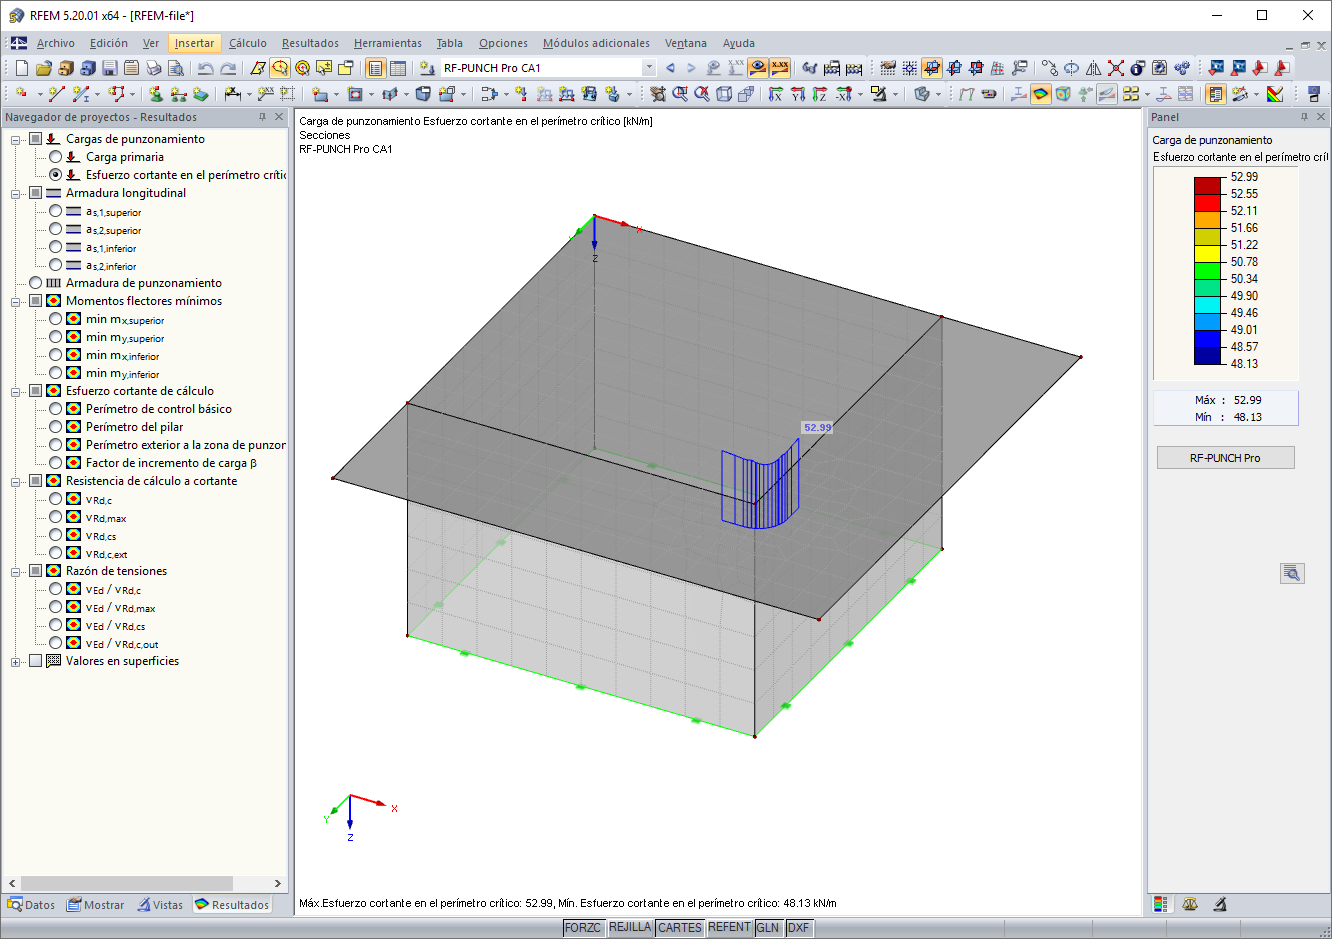Image resolution: width=1332 pixels, height=939 pixels.
Task: Set the view in X direction
Action: pos(776,94)
